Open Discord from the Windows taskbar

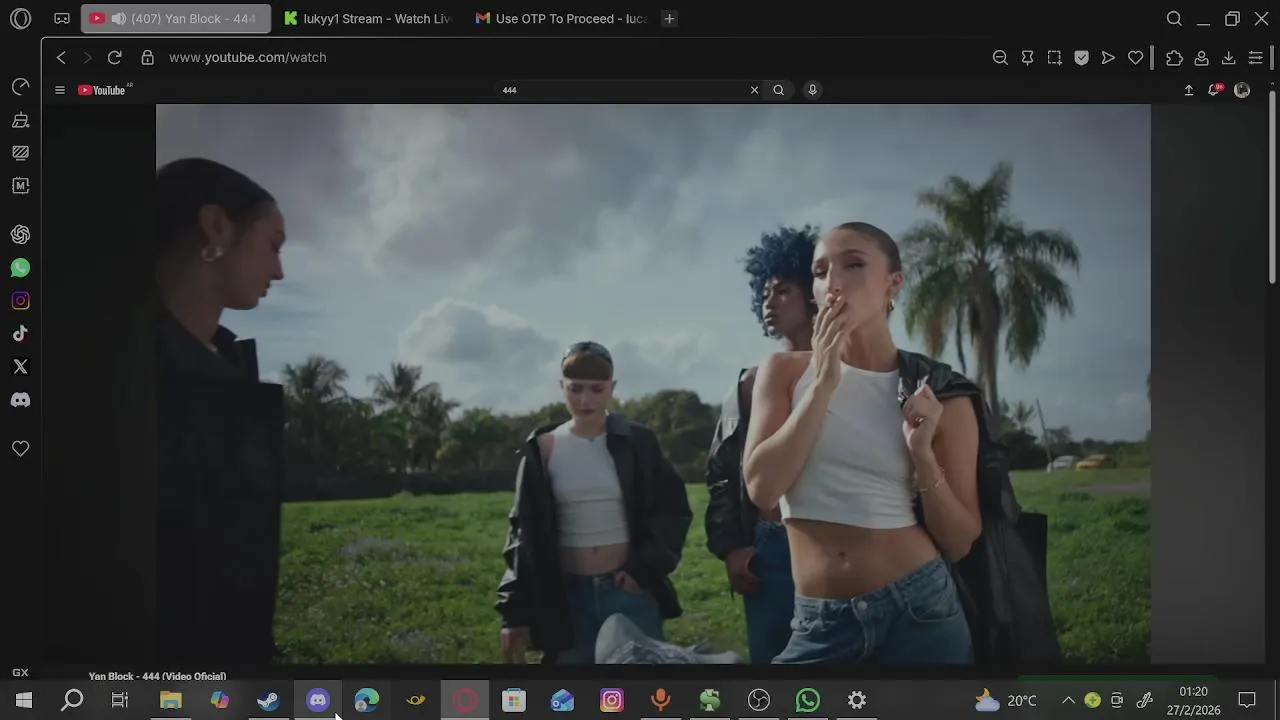click(318, 700)
